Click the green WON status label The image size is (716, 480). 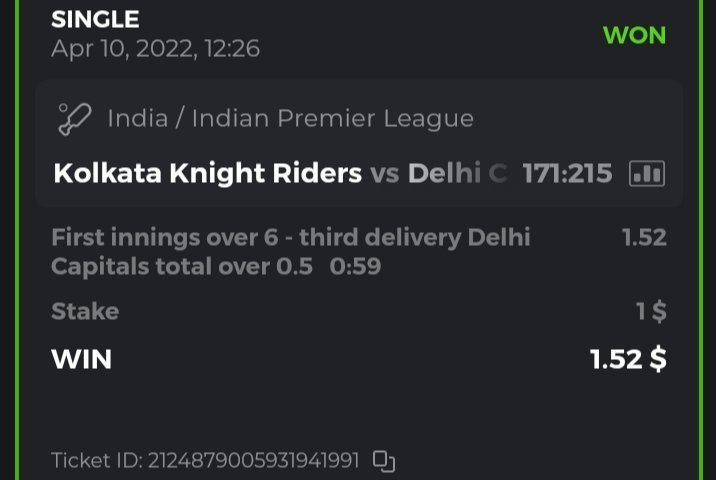(634, 35)
